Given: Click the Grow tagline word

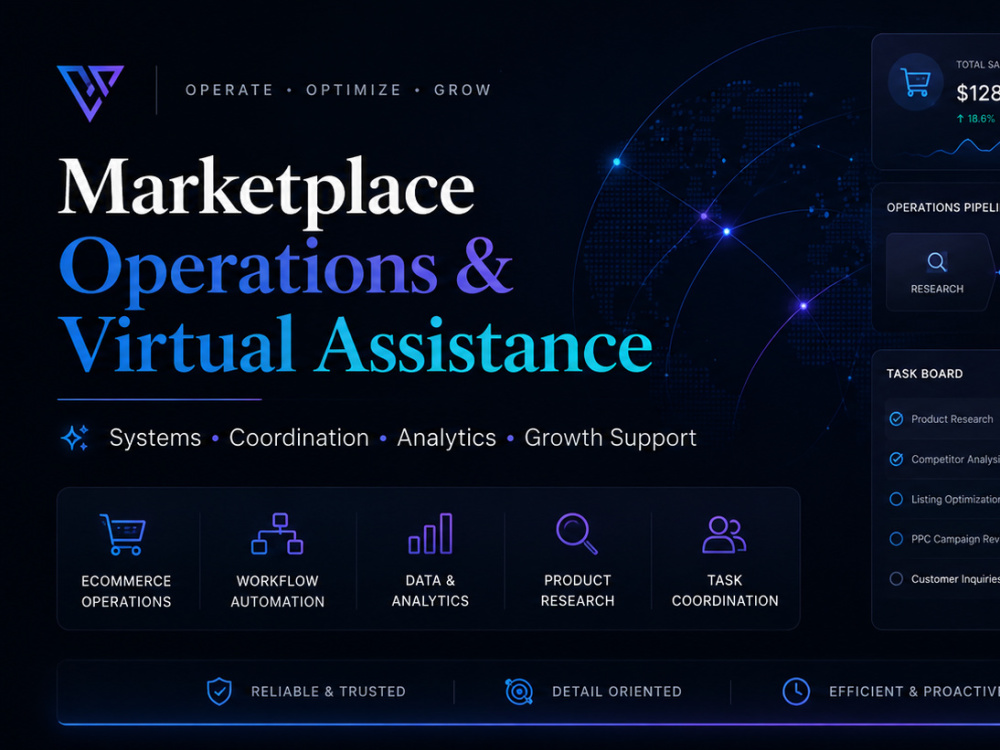Looking at the screenshot, I should coord(463,90).
